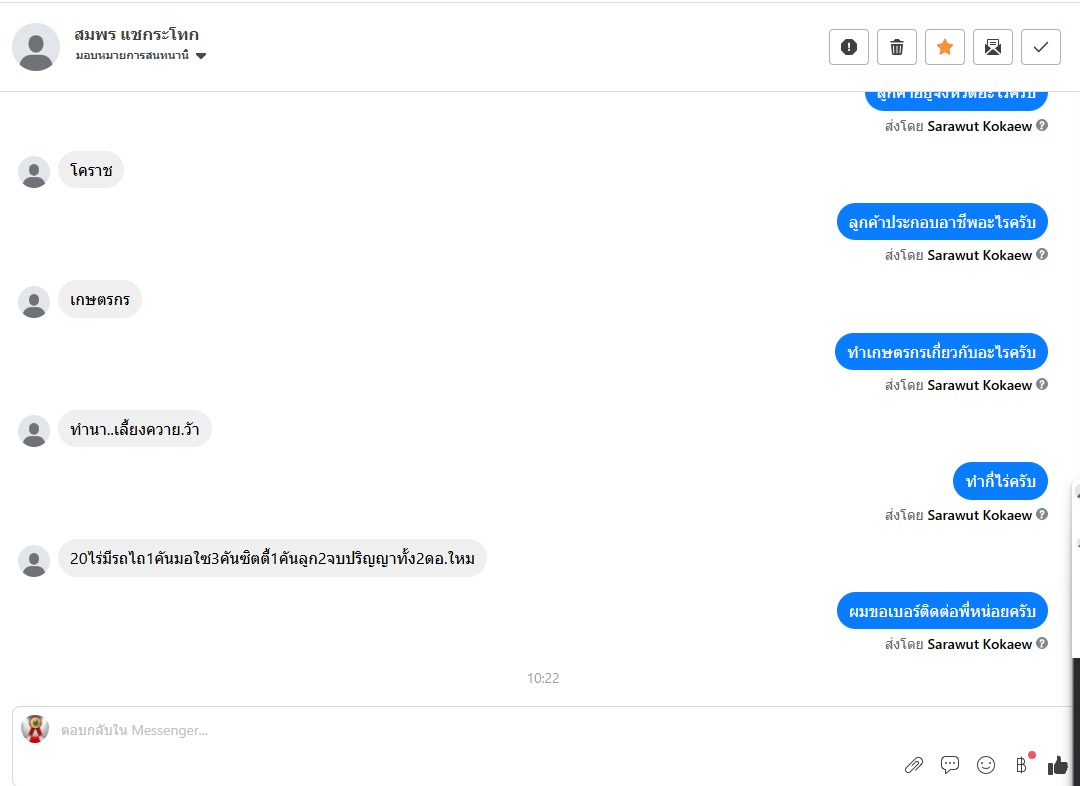Mark conversation as spam with exclamation icon
Image resolution: width=1080 pixels, height=786 pixels.
coord(849,47)
